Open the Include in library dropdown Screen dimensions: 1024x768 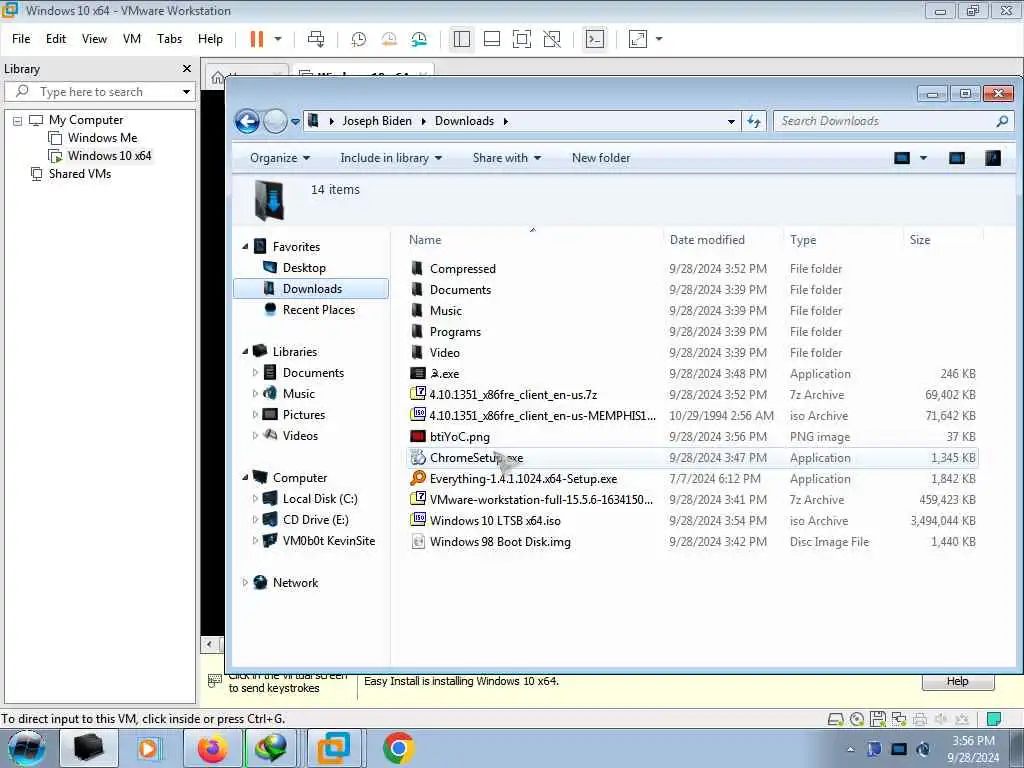tap(391, 158)
